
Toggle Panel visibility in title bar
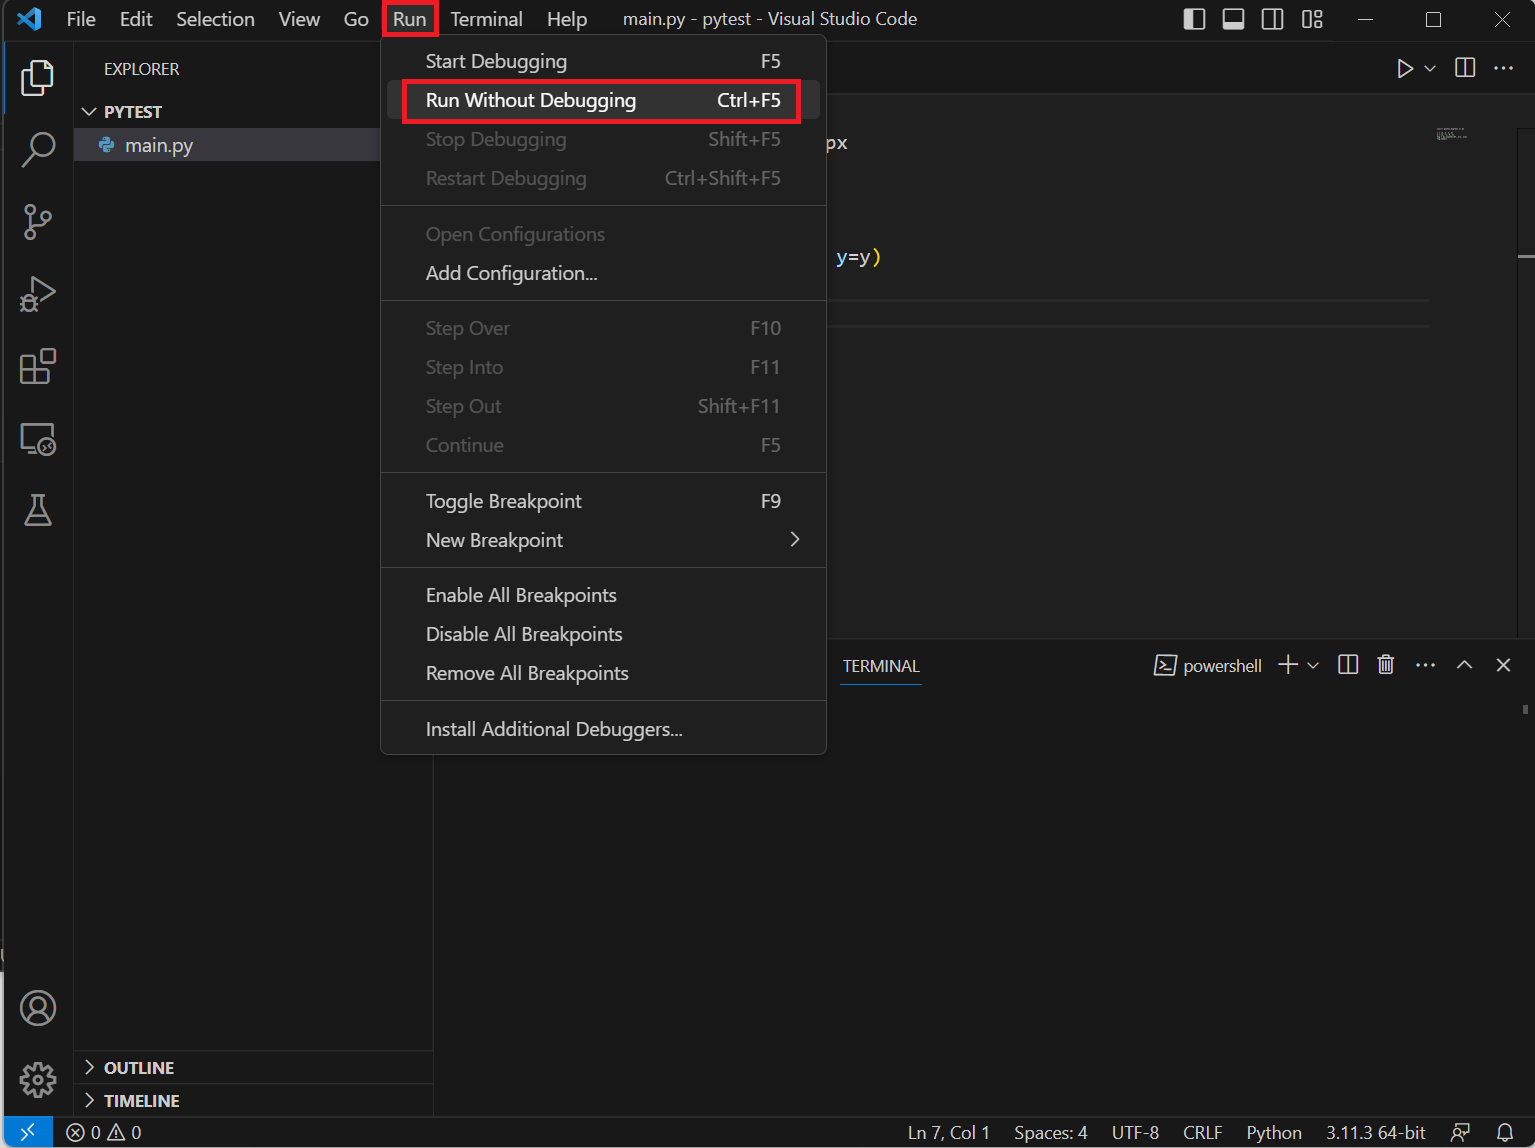(x=1233, y=19)
